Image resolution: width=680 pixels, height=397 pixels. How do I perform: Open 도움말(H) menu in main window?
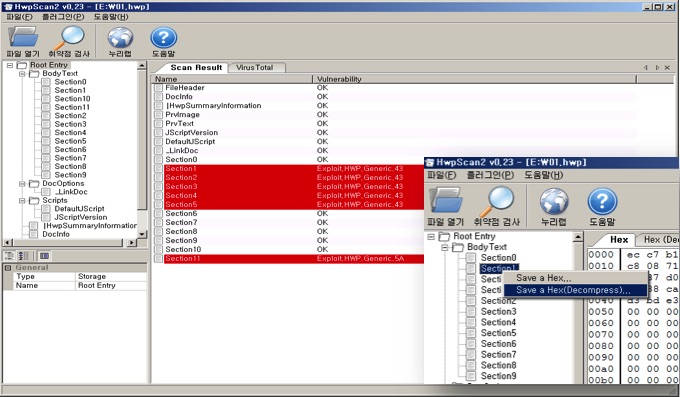click(x=111, y=17)
